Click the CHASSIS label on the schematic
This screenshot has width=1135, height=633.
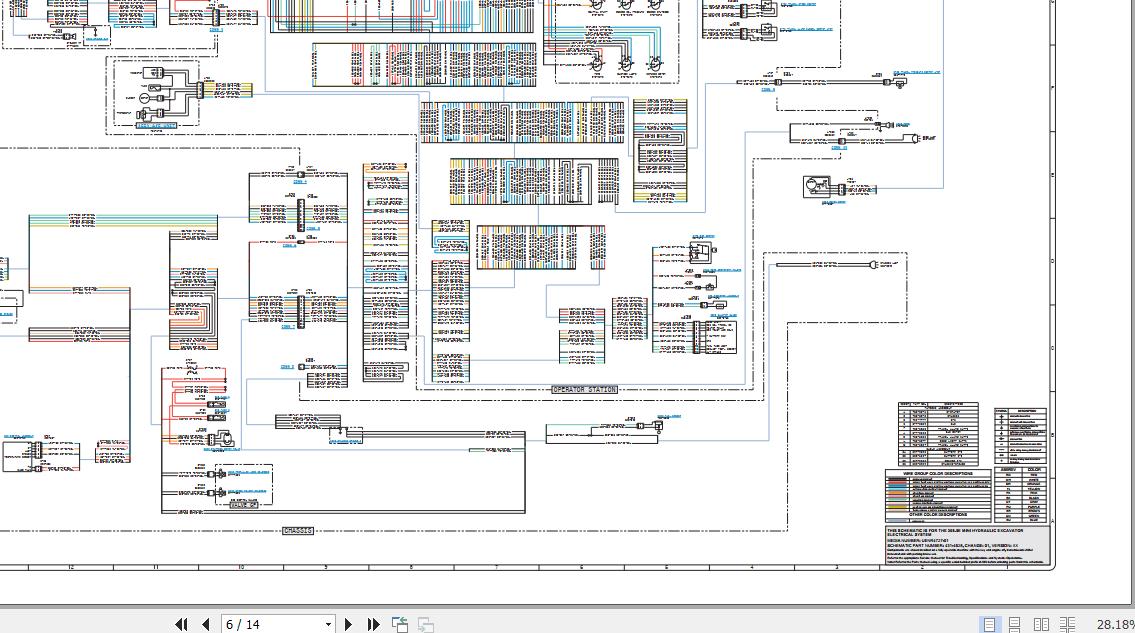298,531
